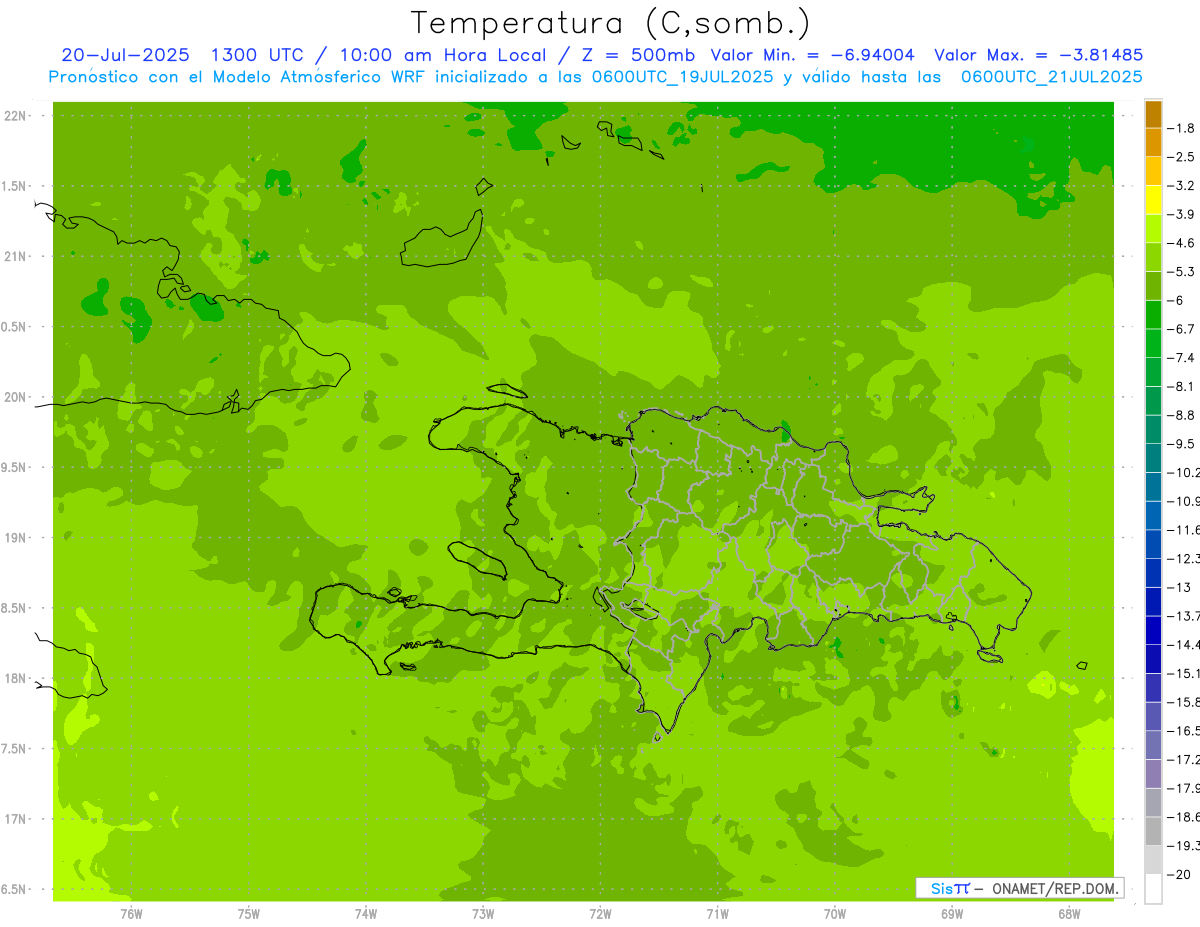Click the '21N' latitude label
This screenshot has width=1200, height=927.
[x=15, y=257]
